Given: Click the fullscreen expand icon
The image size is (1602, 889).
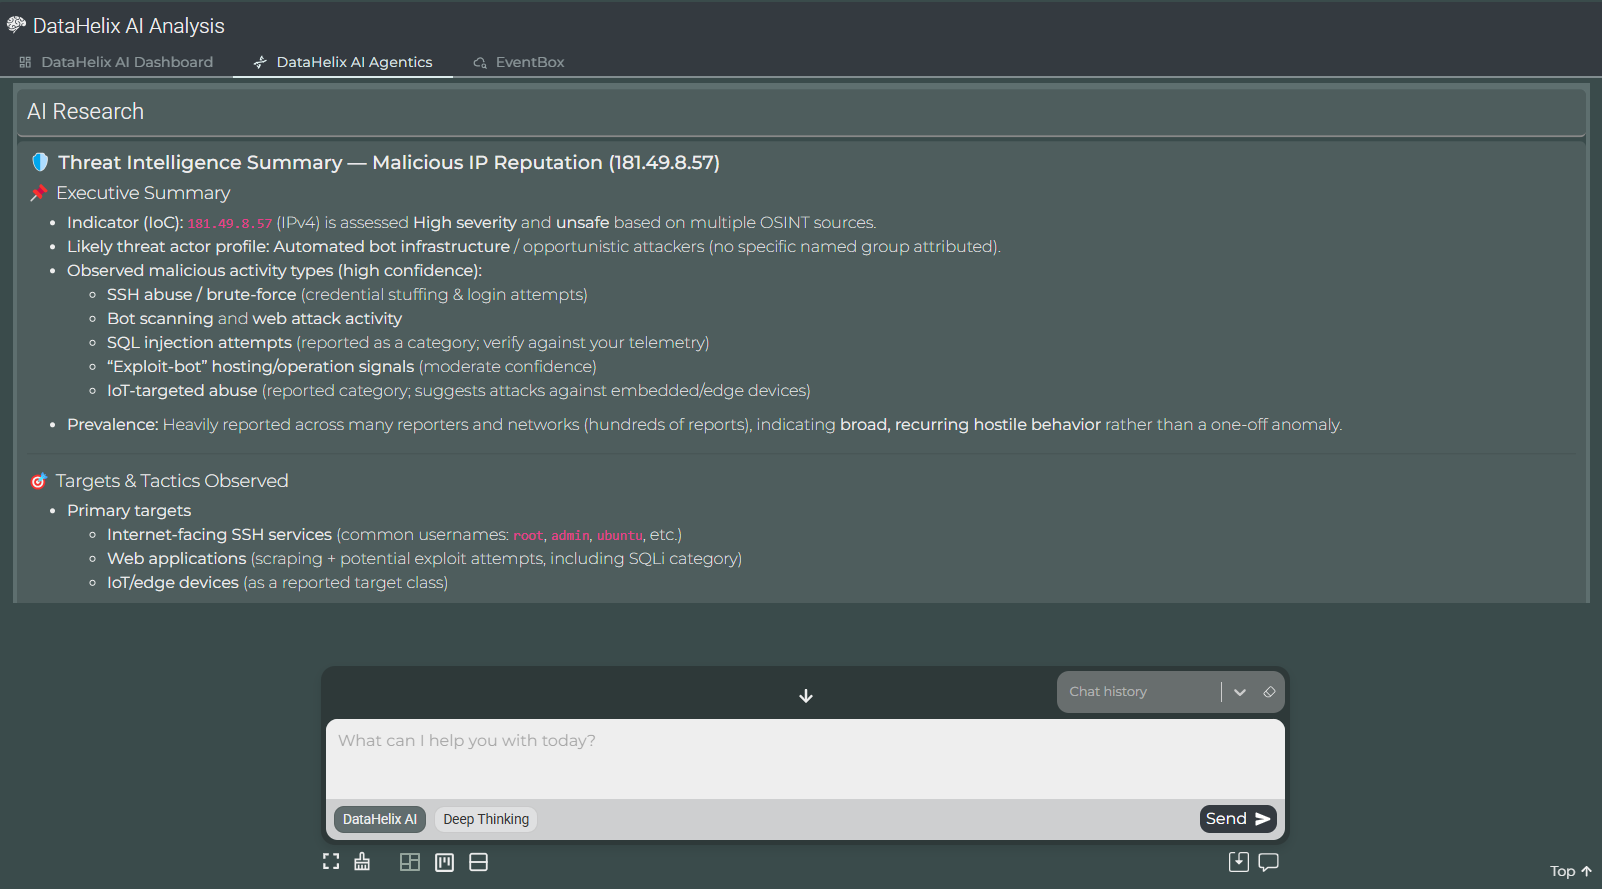Looking at the screenshot, I should click(331, 862).
